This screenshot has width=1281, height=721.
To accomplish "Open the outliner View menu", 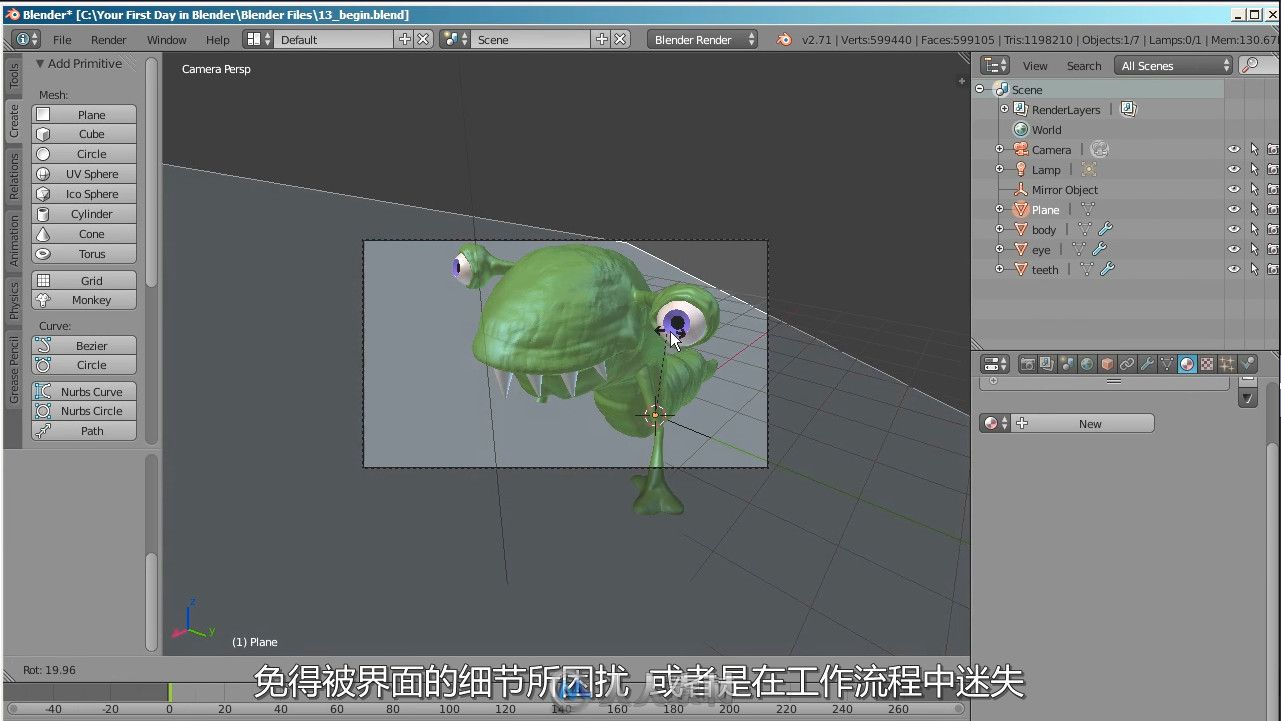I will pyautogui.click(x=1035, y=66).
